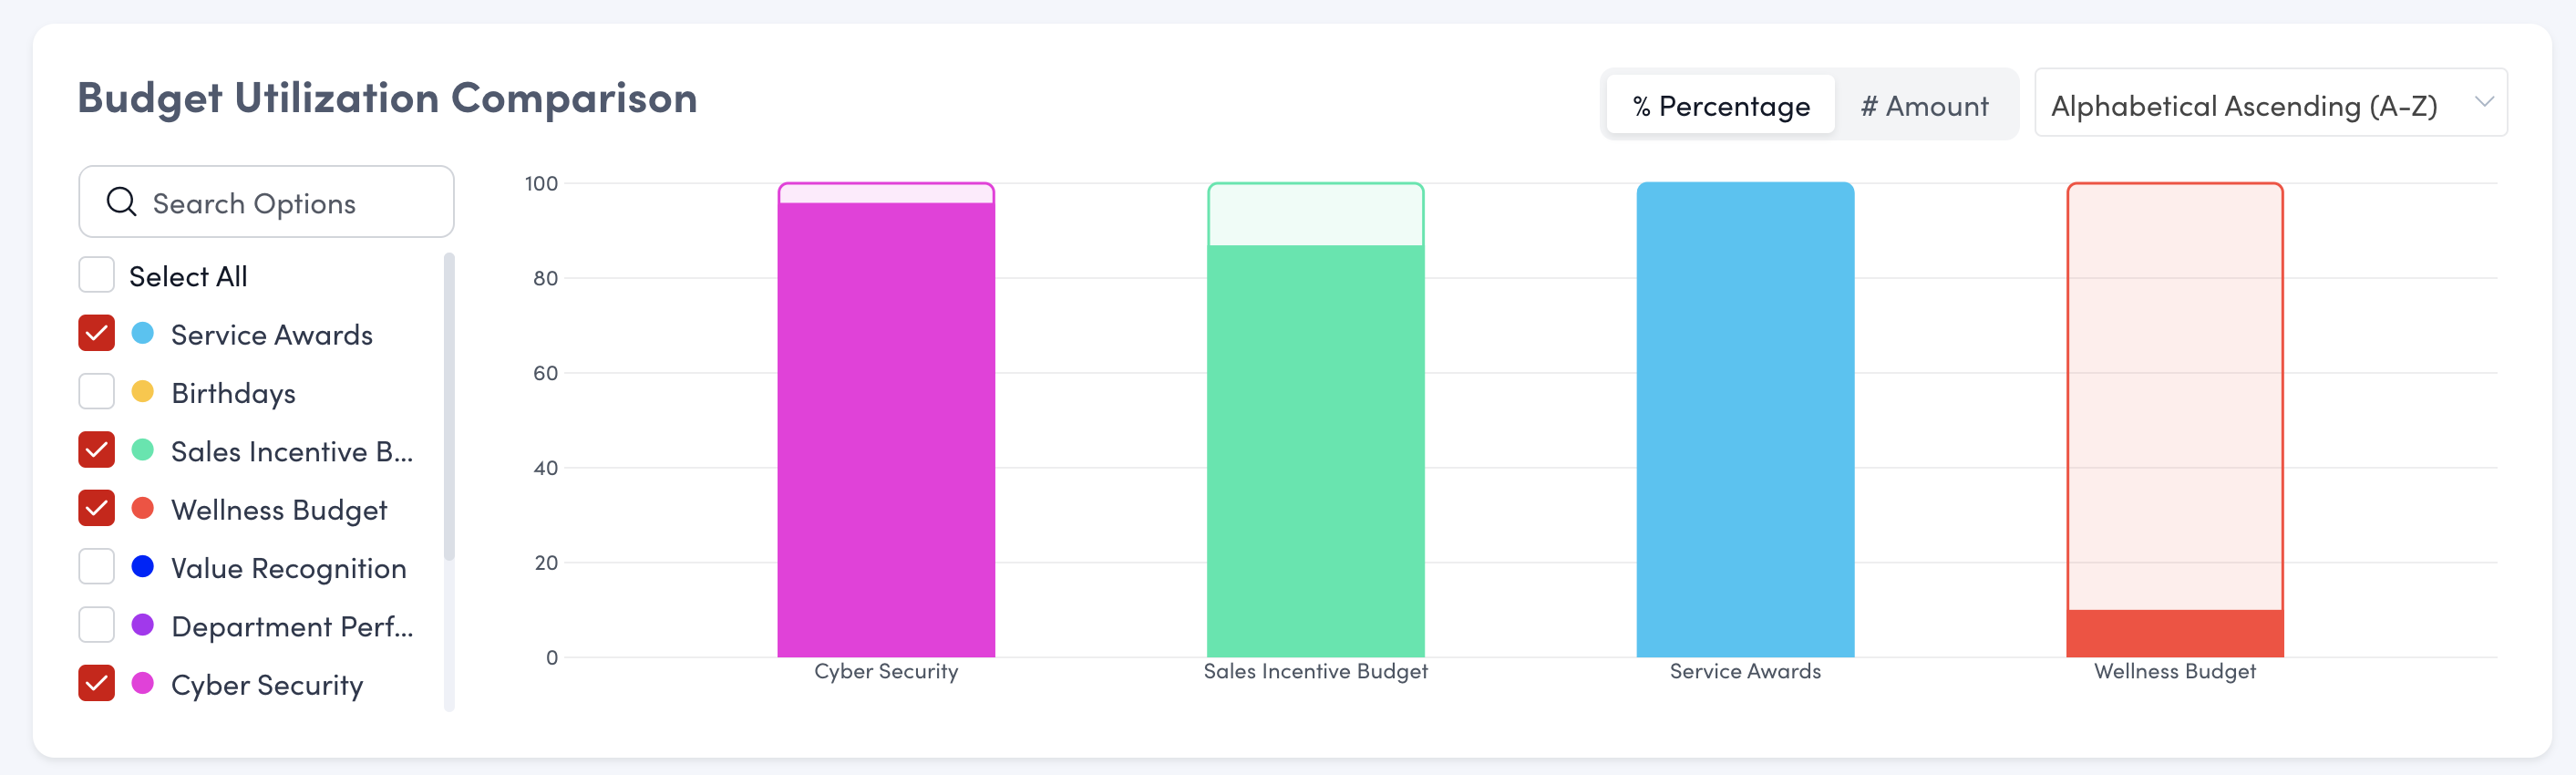Image resolution: width=2576 pixels, height=775 pixels.
Task: Uncheck the Sales Incentive Budget option
Action: [97, 450]
